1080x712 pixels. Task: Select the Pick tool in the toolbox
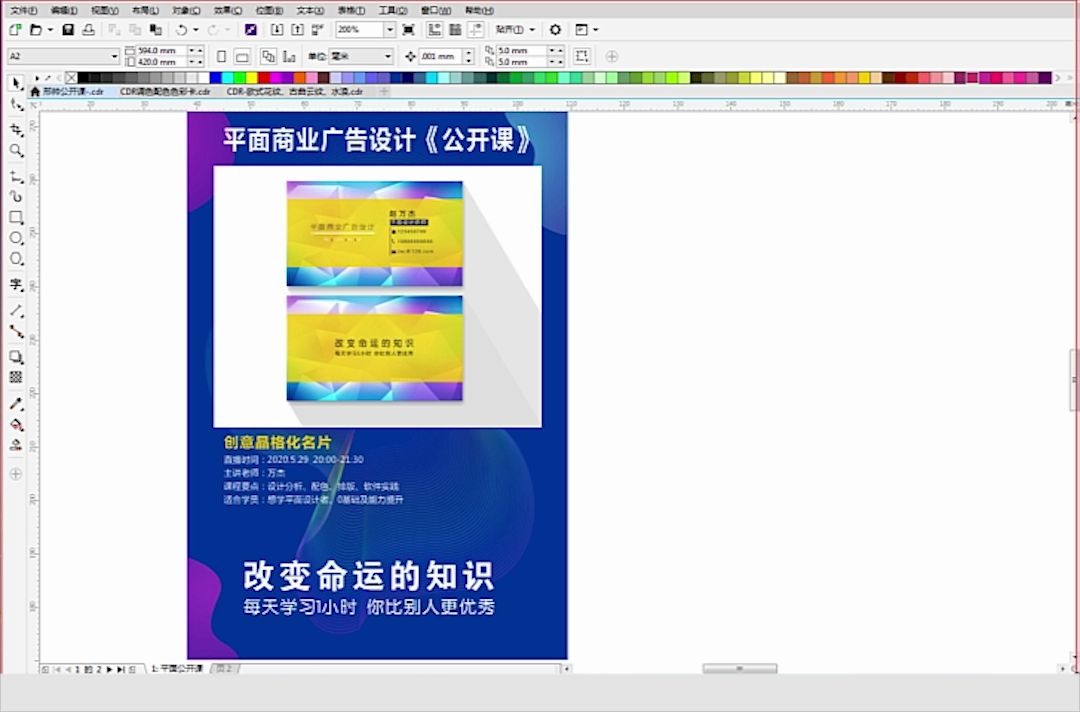(x=15, y=82)
